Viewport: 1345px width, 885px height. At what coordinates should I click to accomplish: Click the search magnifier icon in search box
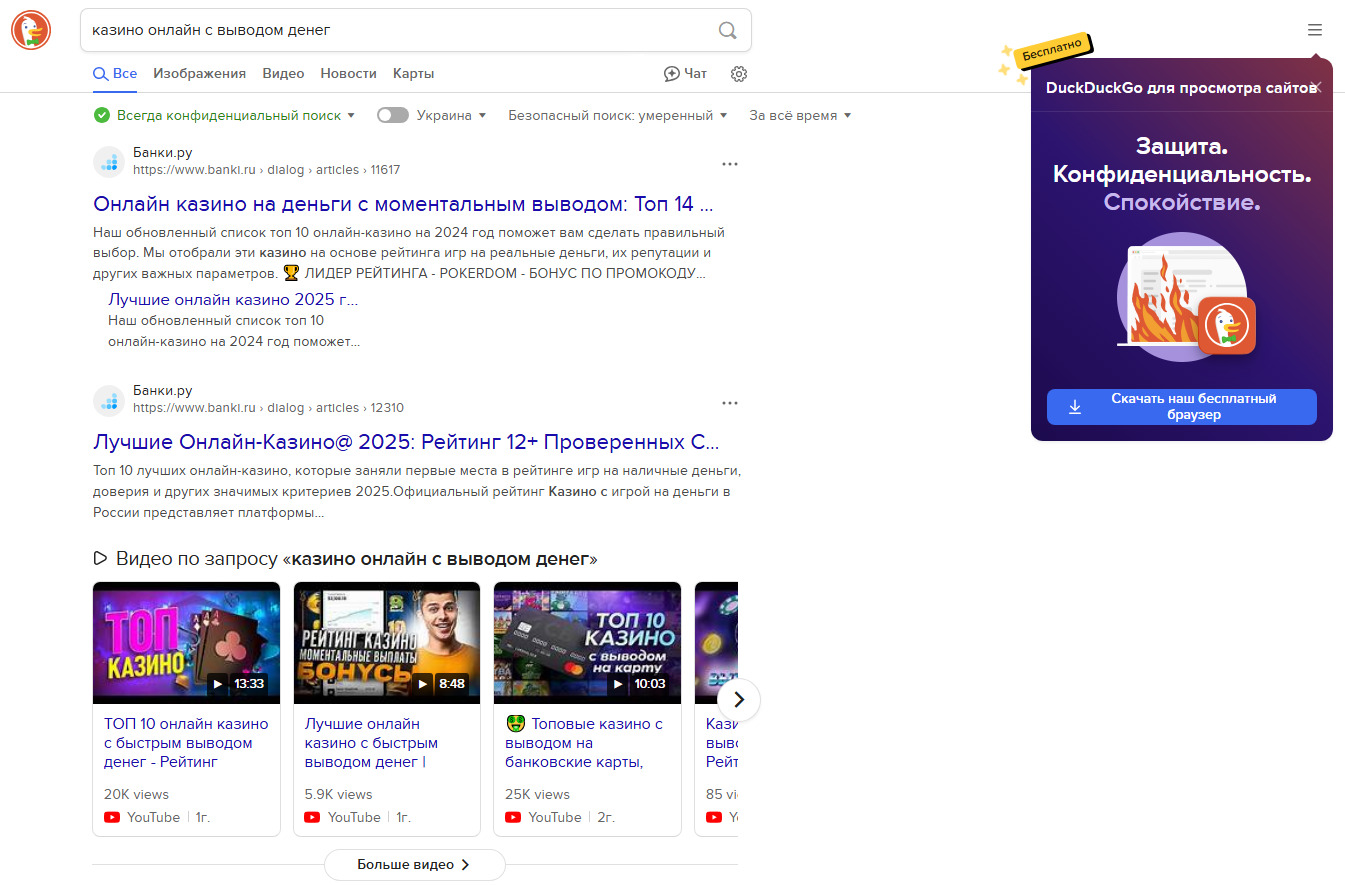coord(728,30)
